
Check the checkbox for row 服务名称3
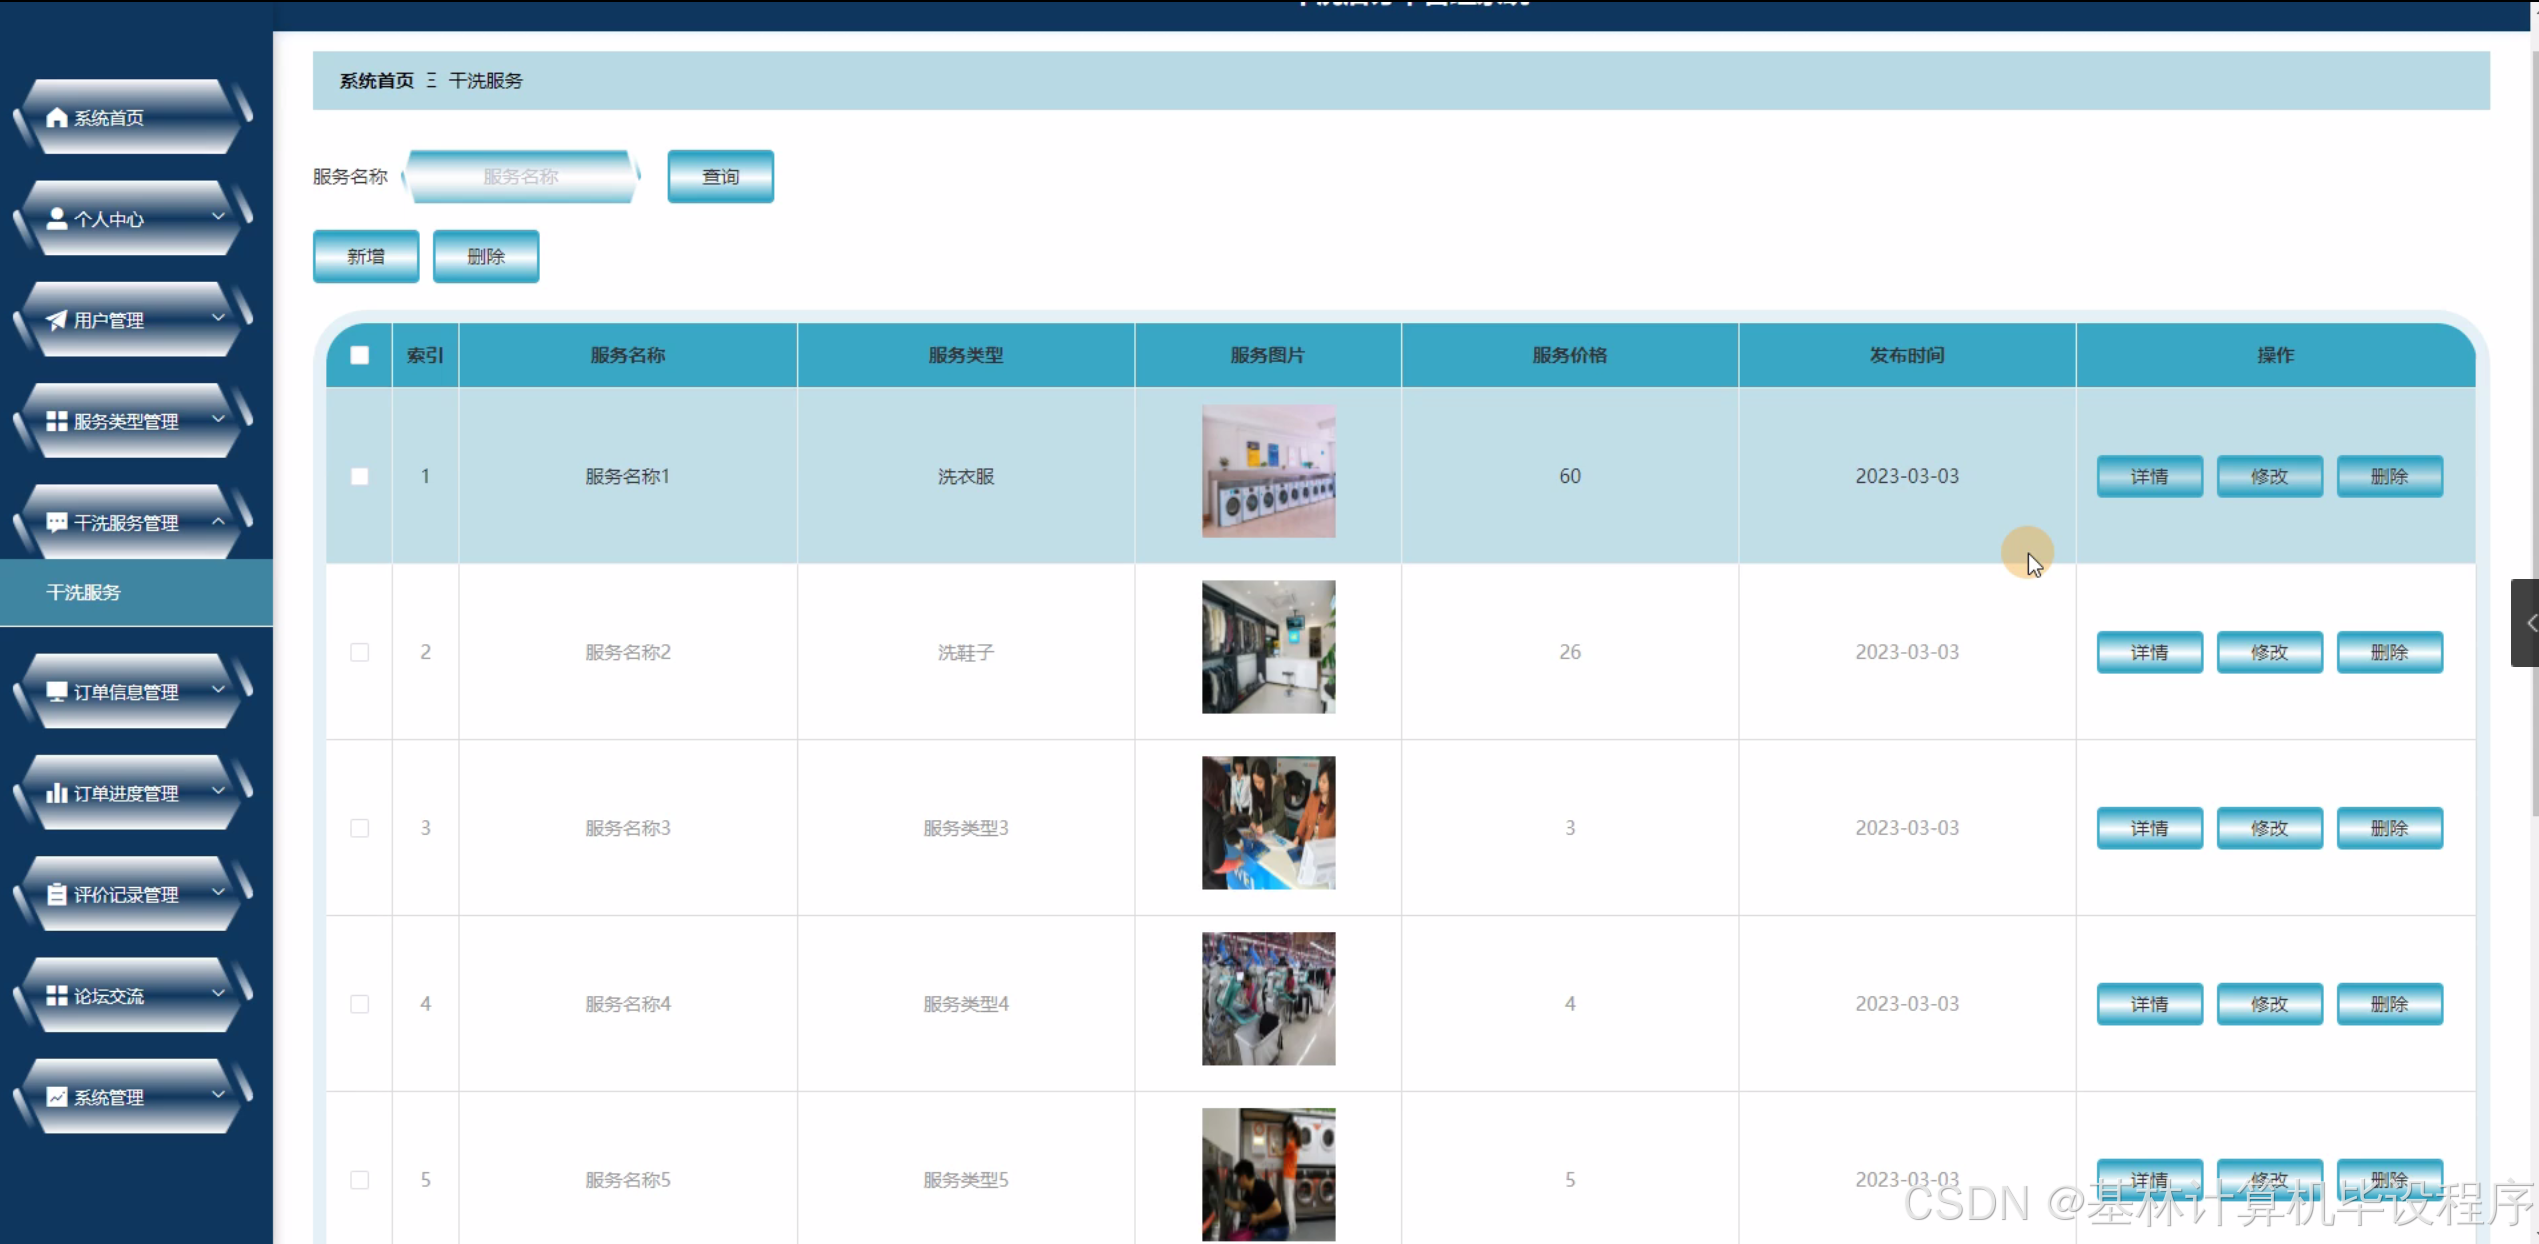coord(360,828)
